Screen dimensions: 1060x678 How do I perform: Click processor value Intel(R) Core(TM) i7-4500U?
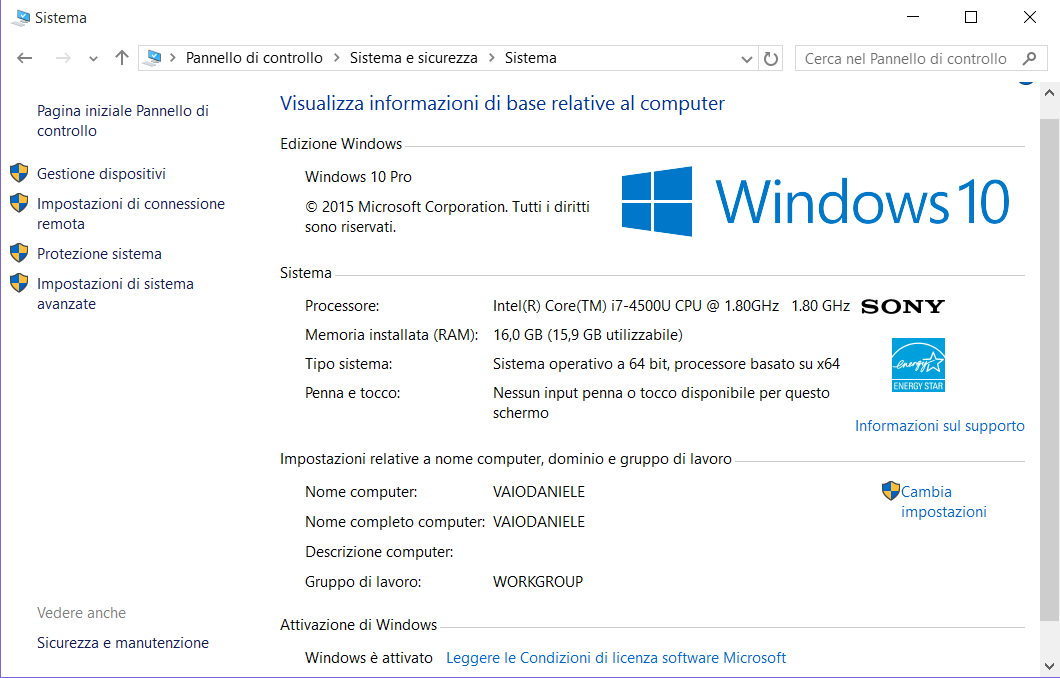(x=671, y=306)
